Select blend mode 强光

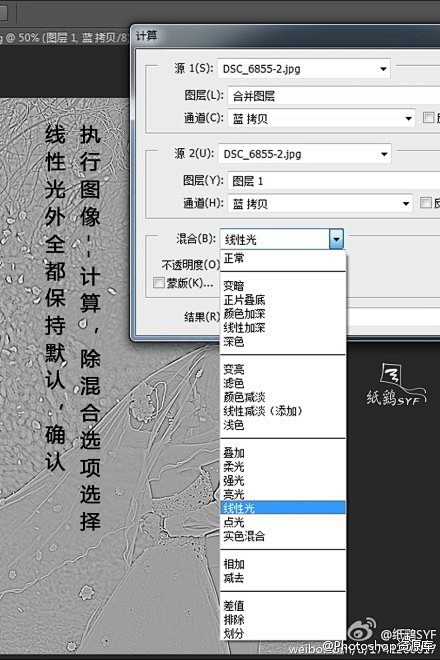coord(283,480)
